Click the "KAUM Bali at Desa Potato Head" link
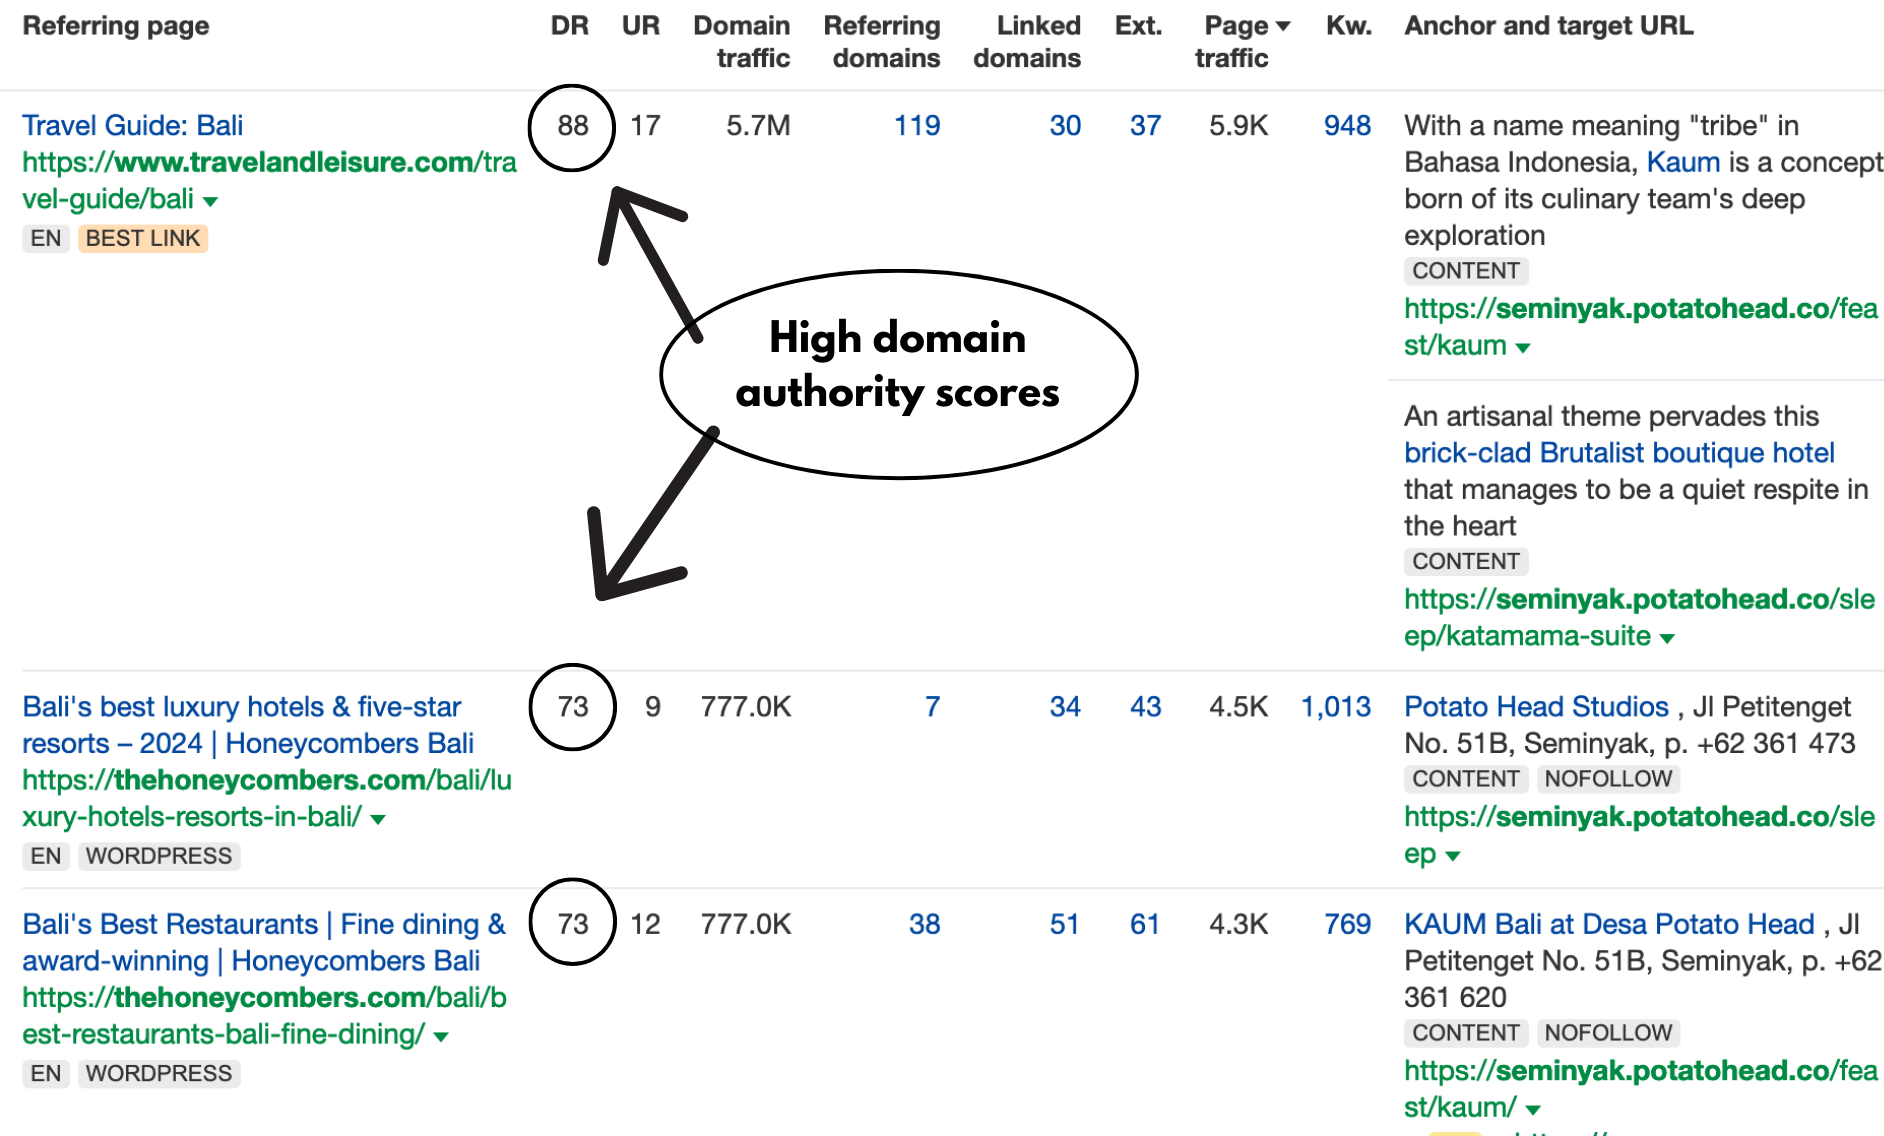Image resolution: width=1884 pixels, height=1136 pixels. coord(1611,923)
